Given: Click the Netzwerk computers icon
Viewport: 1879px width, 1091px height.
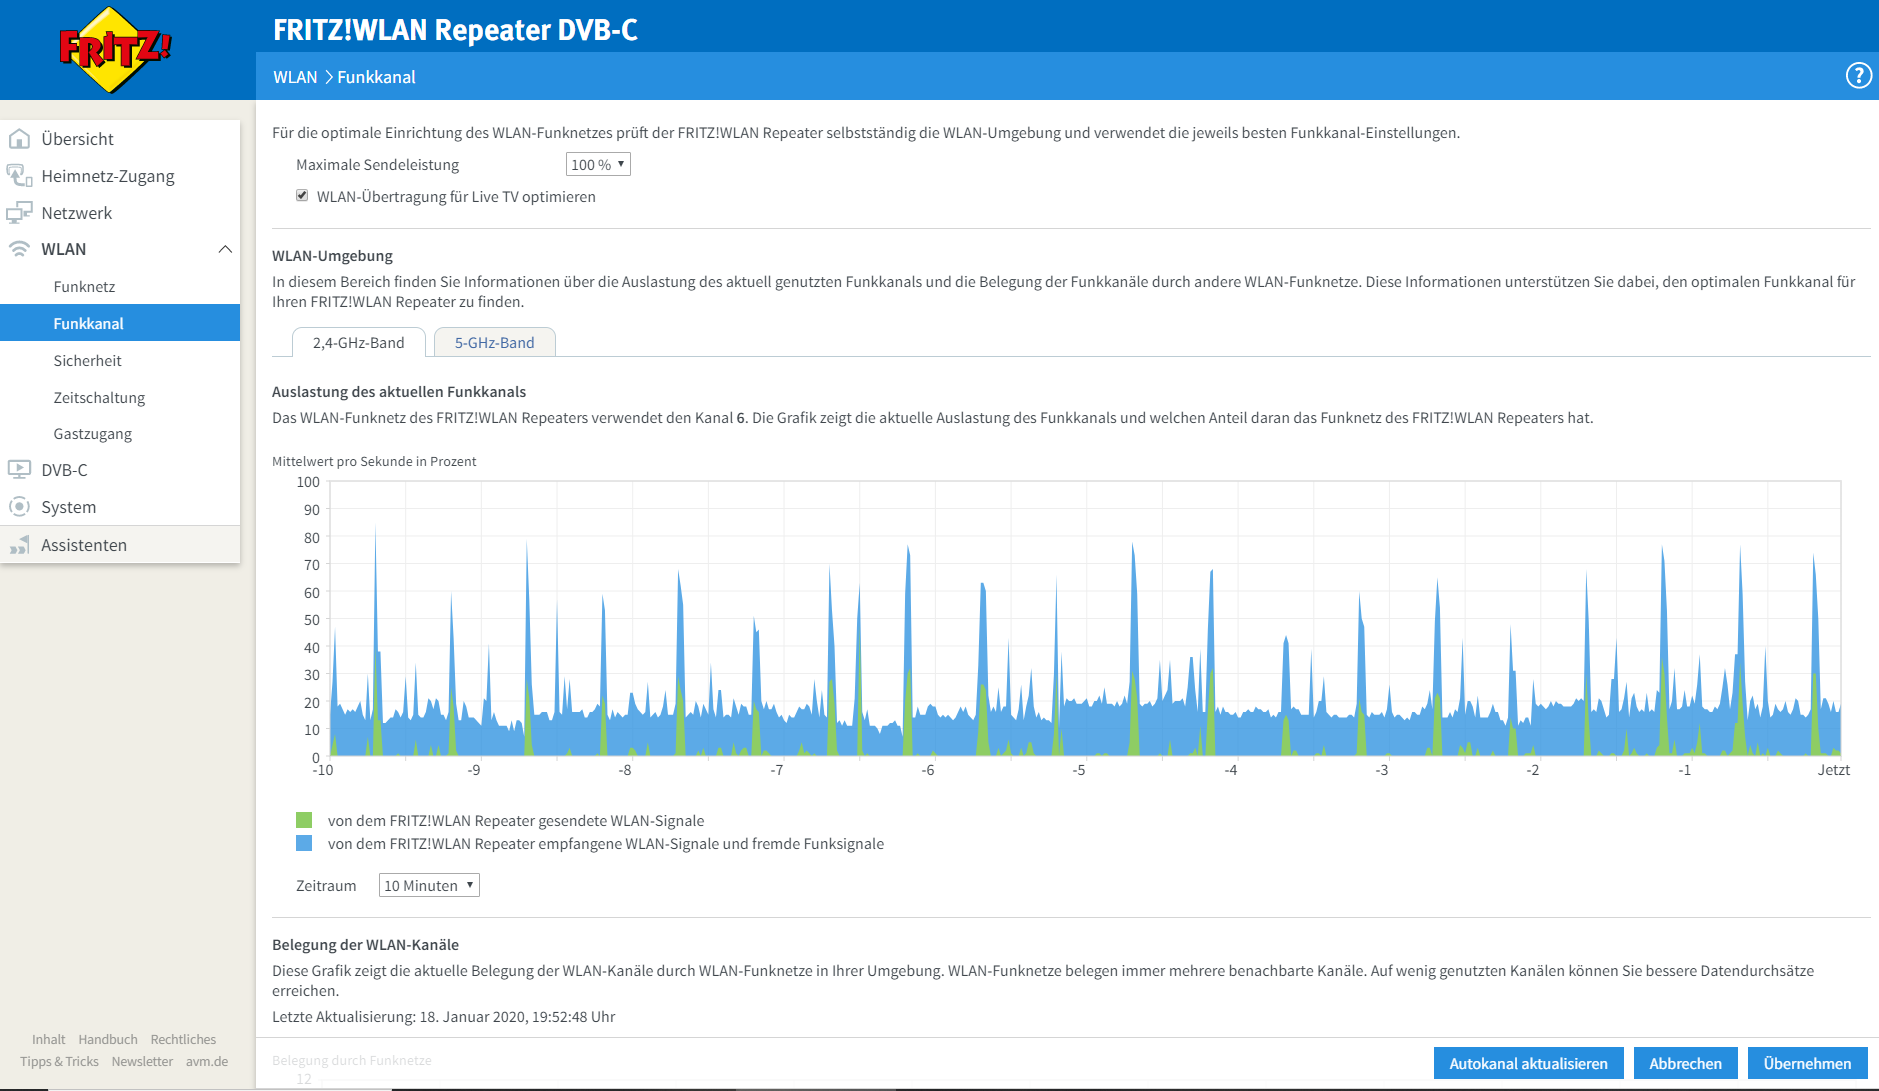Looking at the screenshot, I should coord(19,212).
